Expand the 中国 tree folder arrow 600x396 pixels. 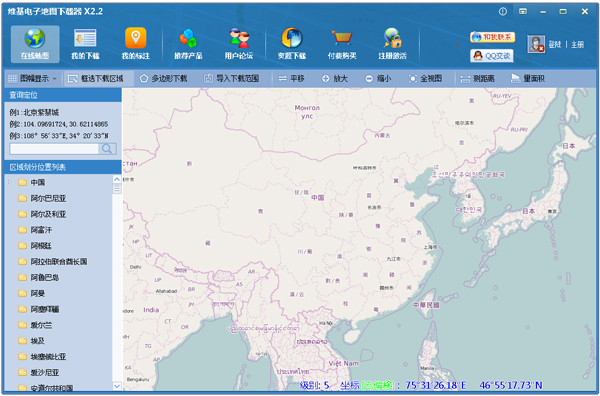click(x=10, y=182)
